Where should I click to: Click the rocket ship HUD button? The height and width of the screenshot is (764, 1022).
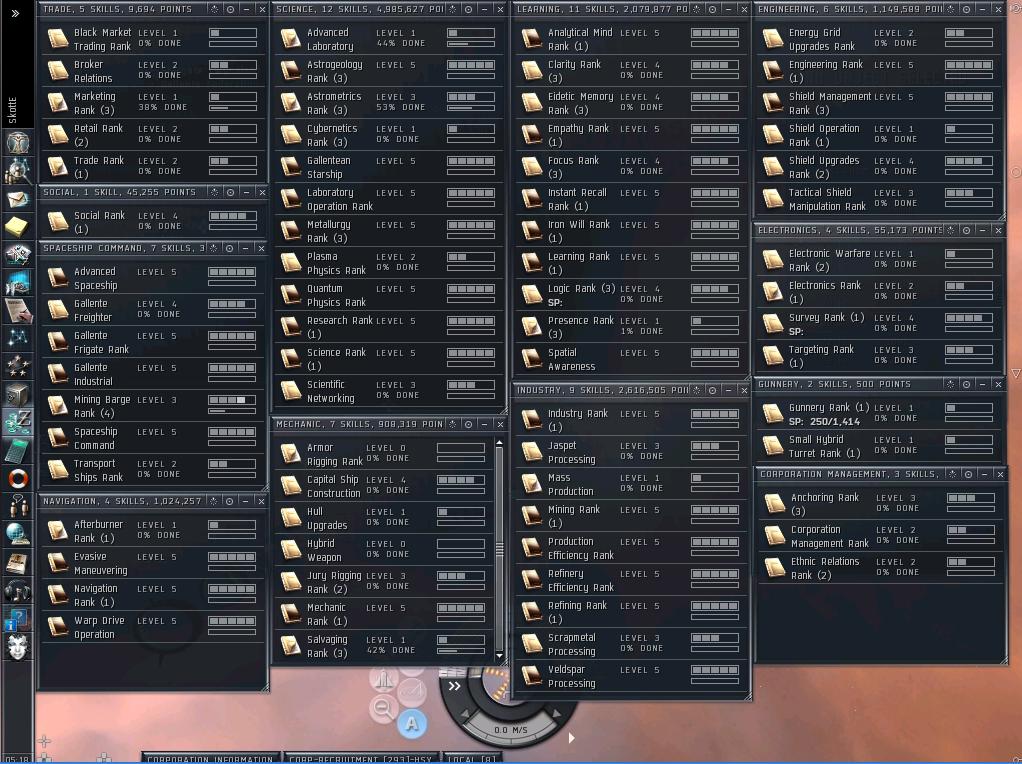point(384,679)
